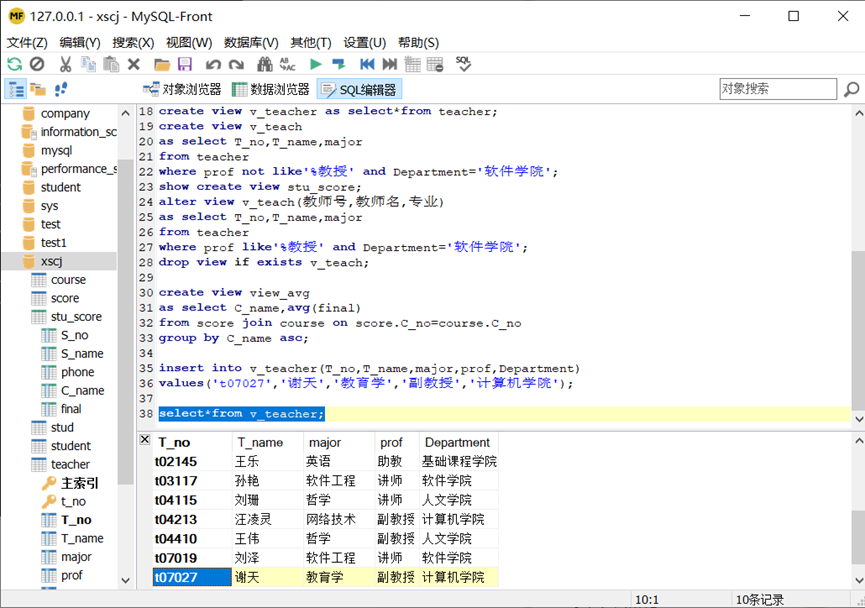The image size is (865, 608).
Task: Run the SQL with the green play icon
Action: [313, 63]
